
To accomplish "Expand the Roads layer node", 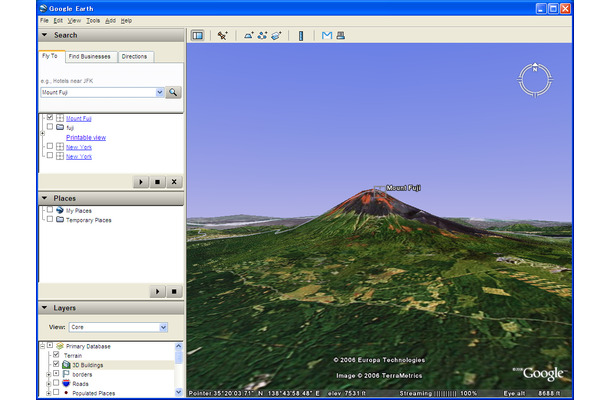I will click(x=49, y=384).
